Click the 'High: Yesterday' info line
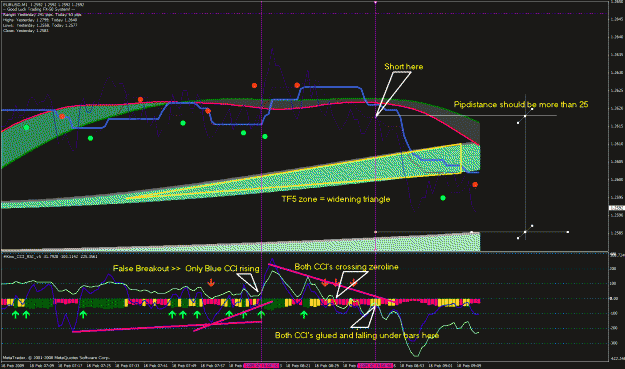The width and height of the screenshot is (625, 369). (x=40, y=20)
